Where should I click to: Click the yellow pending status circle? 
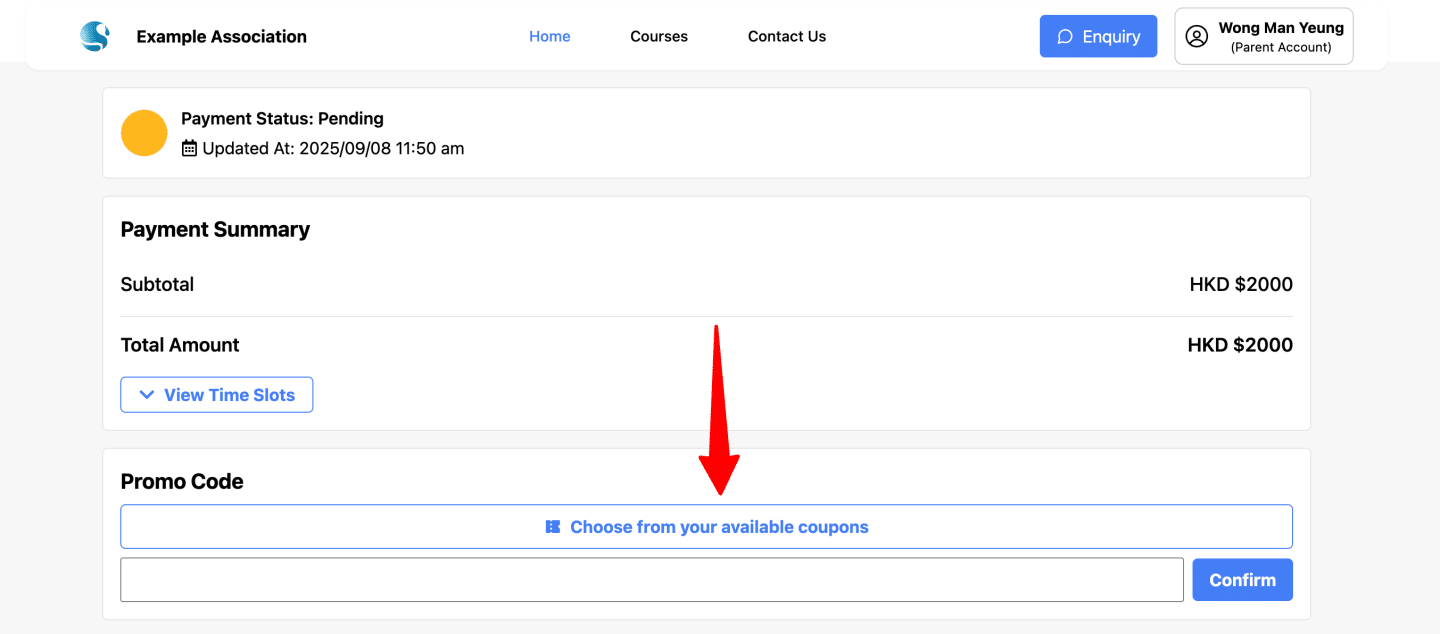(144, 133)
